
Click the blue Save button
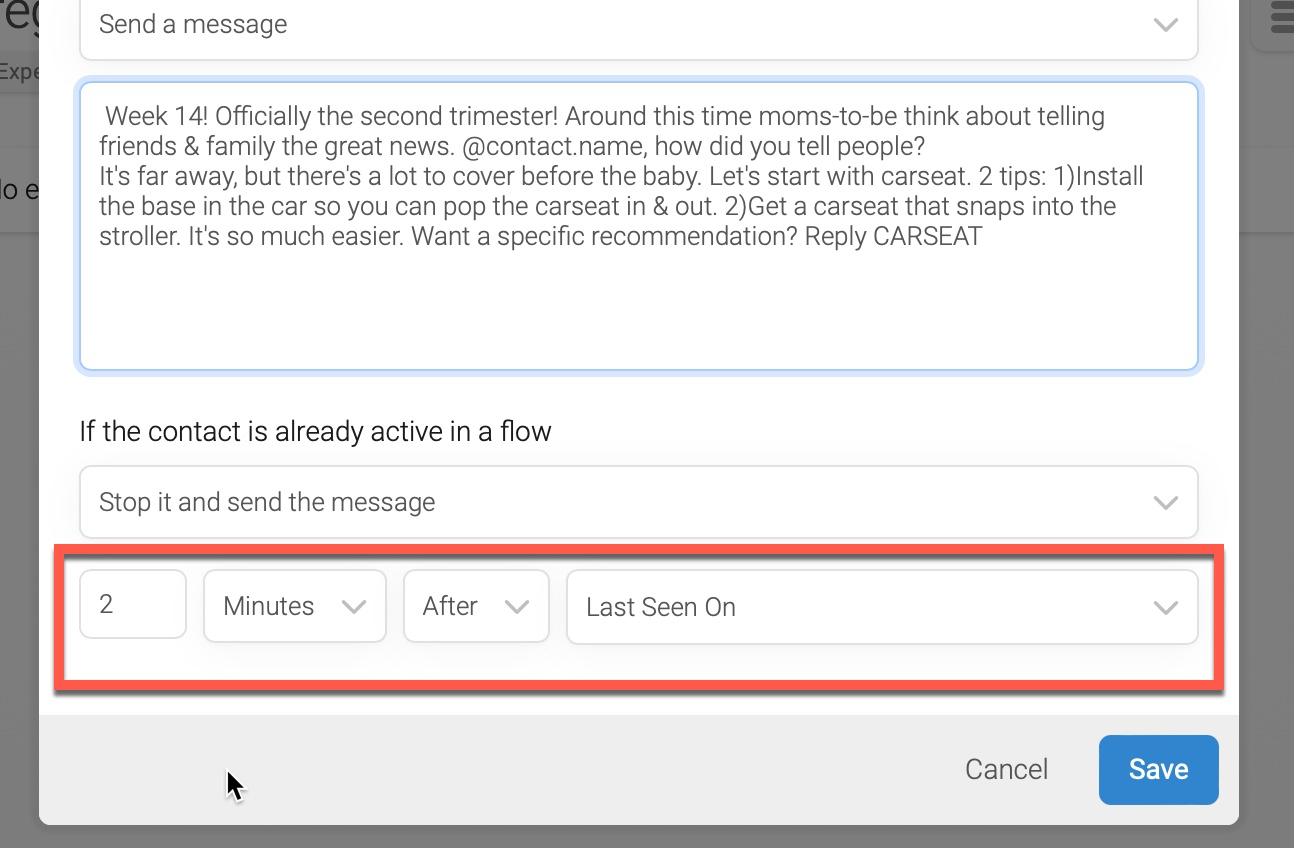(1158, 769)
